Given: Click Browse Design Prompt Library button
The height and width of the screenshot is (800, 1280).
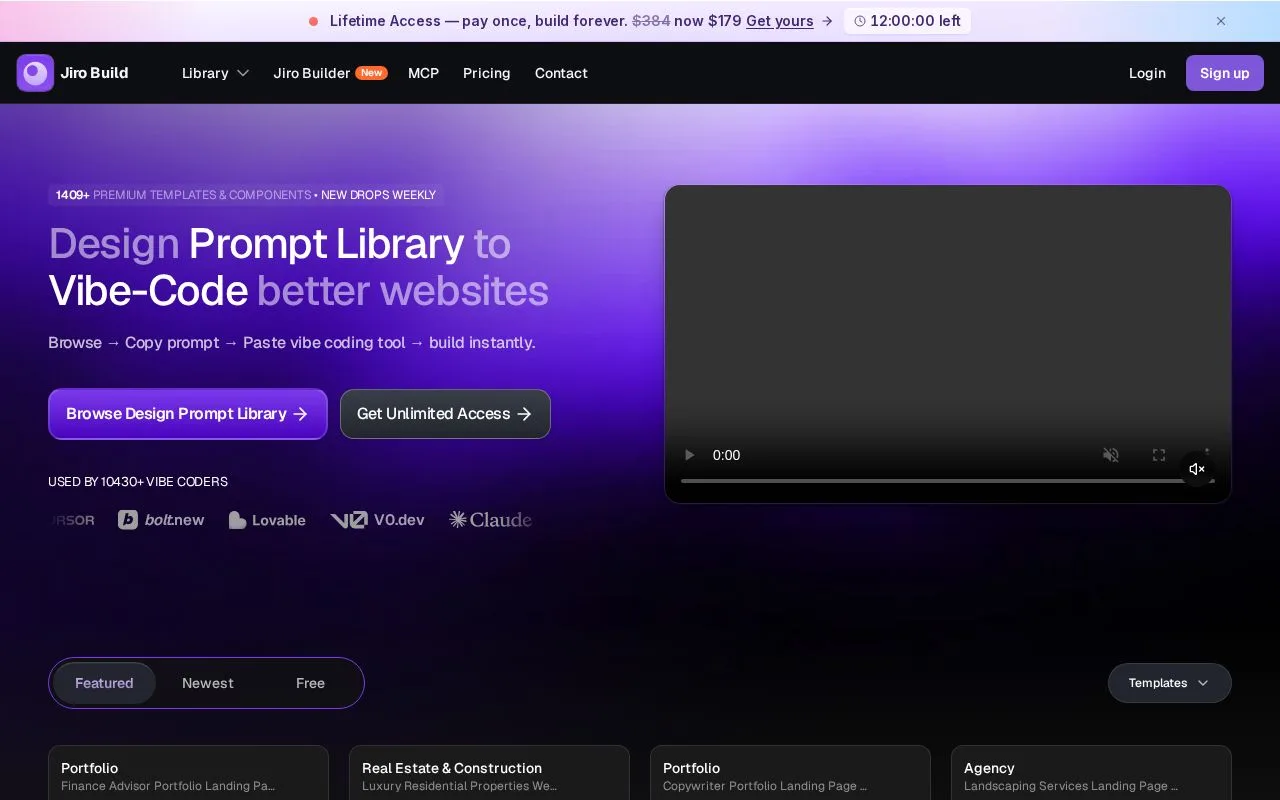Looking at the screenshot, I should point(188,414).
